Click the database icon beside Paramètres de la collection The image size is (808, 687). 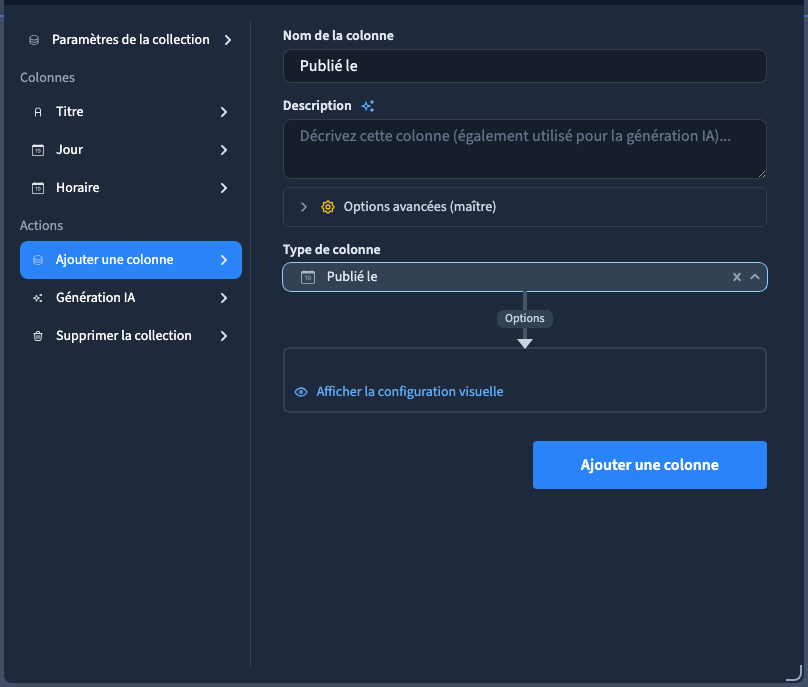pyautogui.click(x=34, y=40)
